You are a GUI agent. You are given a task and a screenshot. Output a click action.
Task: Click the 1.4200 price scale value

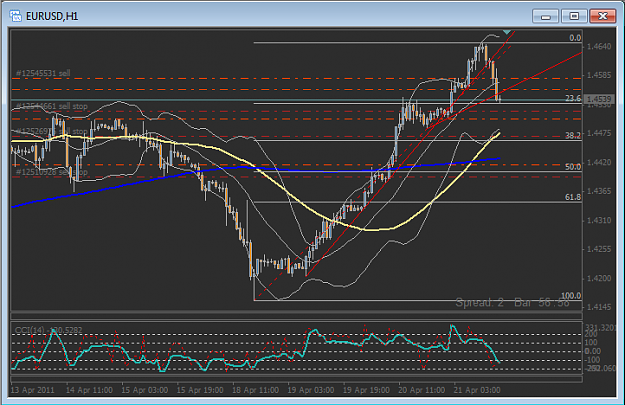[x=599, y=278]
